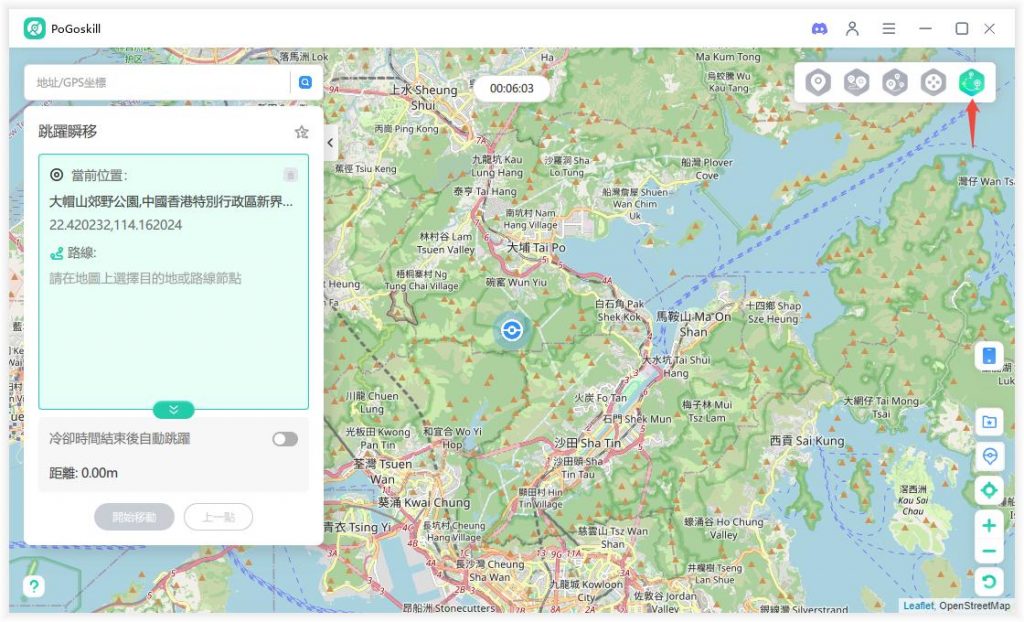Click the star favorite icon in panel
The height and width of the screenshot is (622, 1024).
click(301, 132)
